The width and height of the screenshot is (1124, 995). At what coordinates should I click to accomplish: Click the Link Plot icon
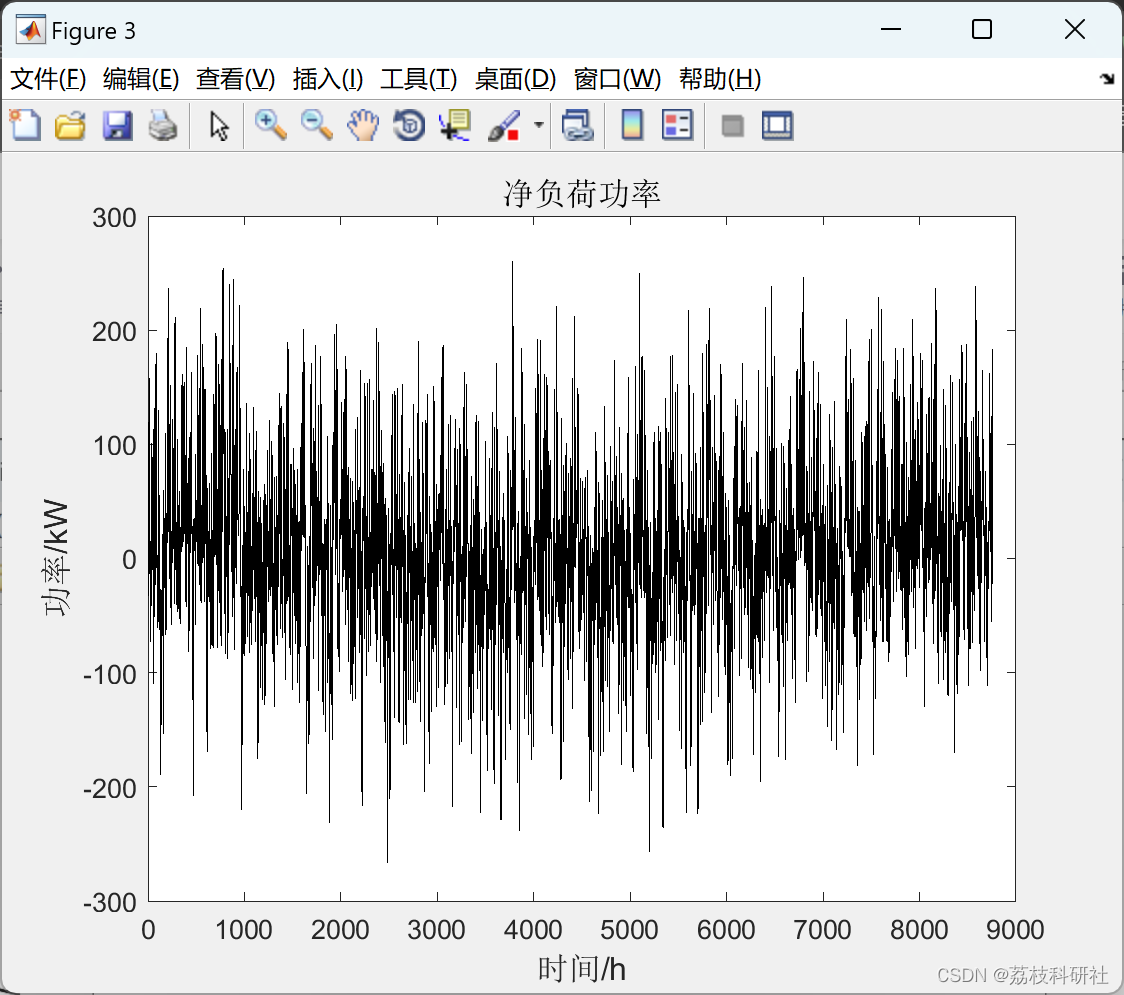click(577, 125)
